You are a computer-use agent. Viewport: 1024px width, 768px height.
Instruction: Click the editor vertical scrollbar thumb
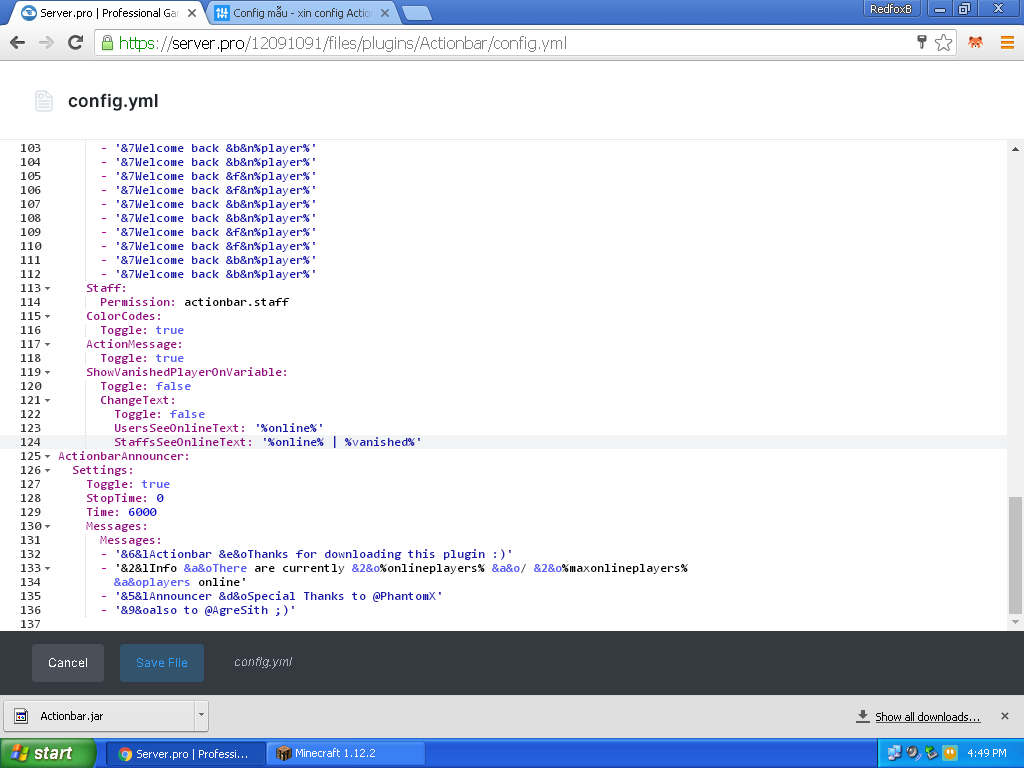point(1015,553)
